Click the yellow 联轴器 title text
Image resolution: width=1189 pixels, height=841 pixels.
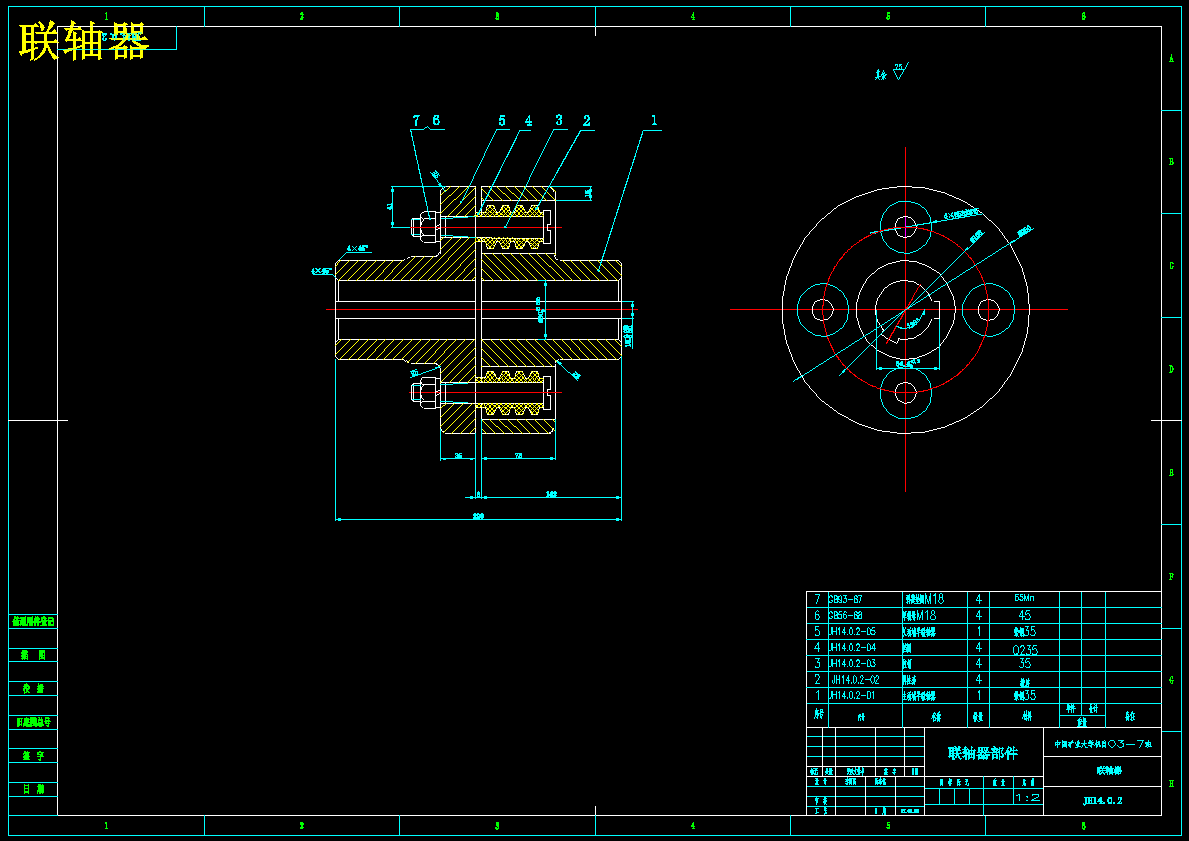click(83, 41)
